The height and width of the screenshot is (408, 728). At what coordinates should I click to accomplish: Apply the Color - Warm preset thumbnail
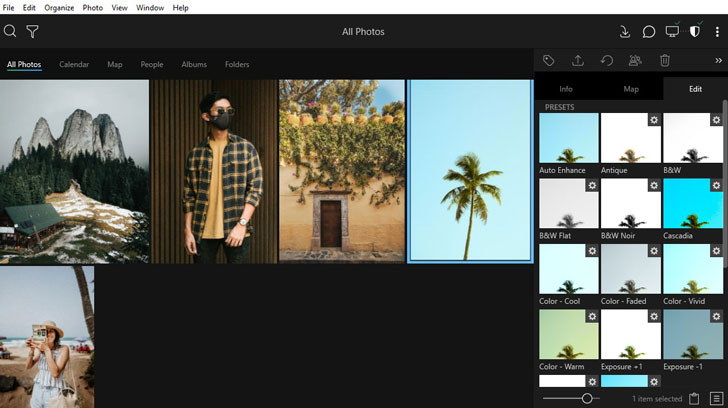pyautogui.click(x=569, y=334)
